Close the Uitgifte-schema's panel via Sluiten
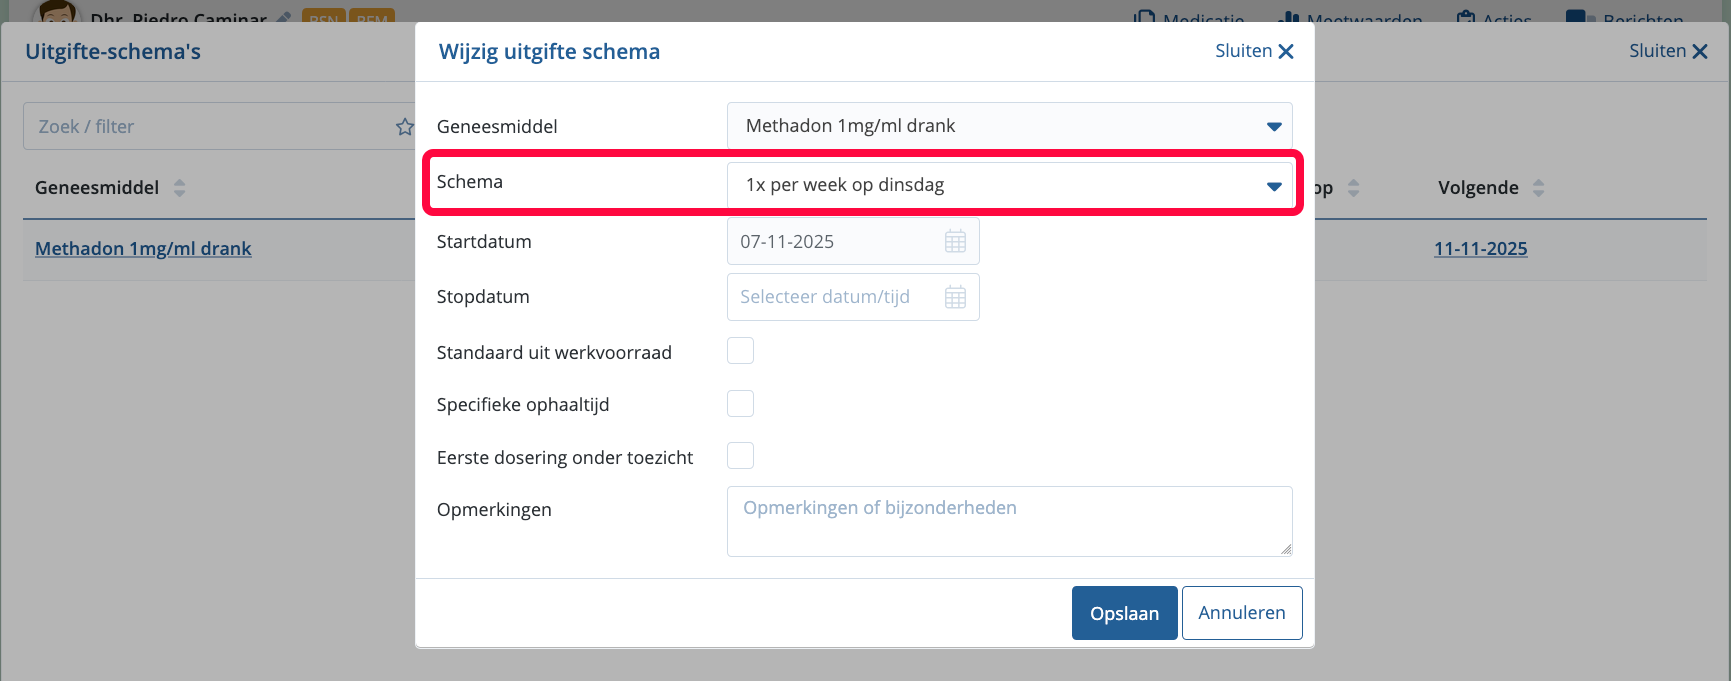The height and width of the screenshot is (681, 1731). (1667, 51)
